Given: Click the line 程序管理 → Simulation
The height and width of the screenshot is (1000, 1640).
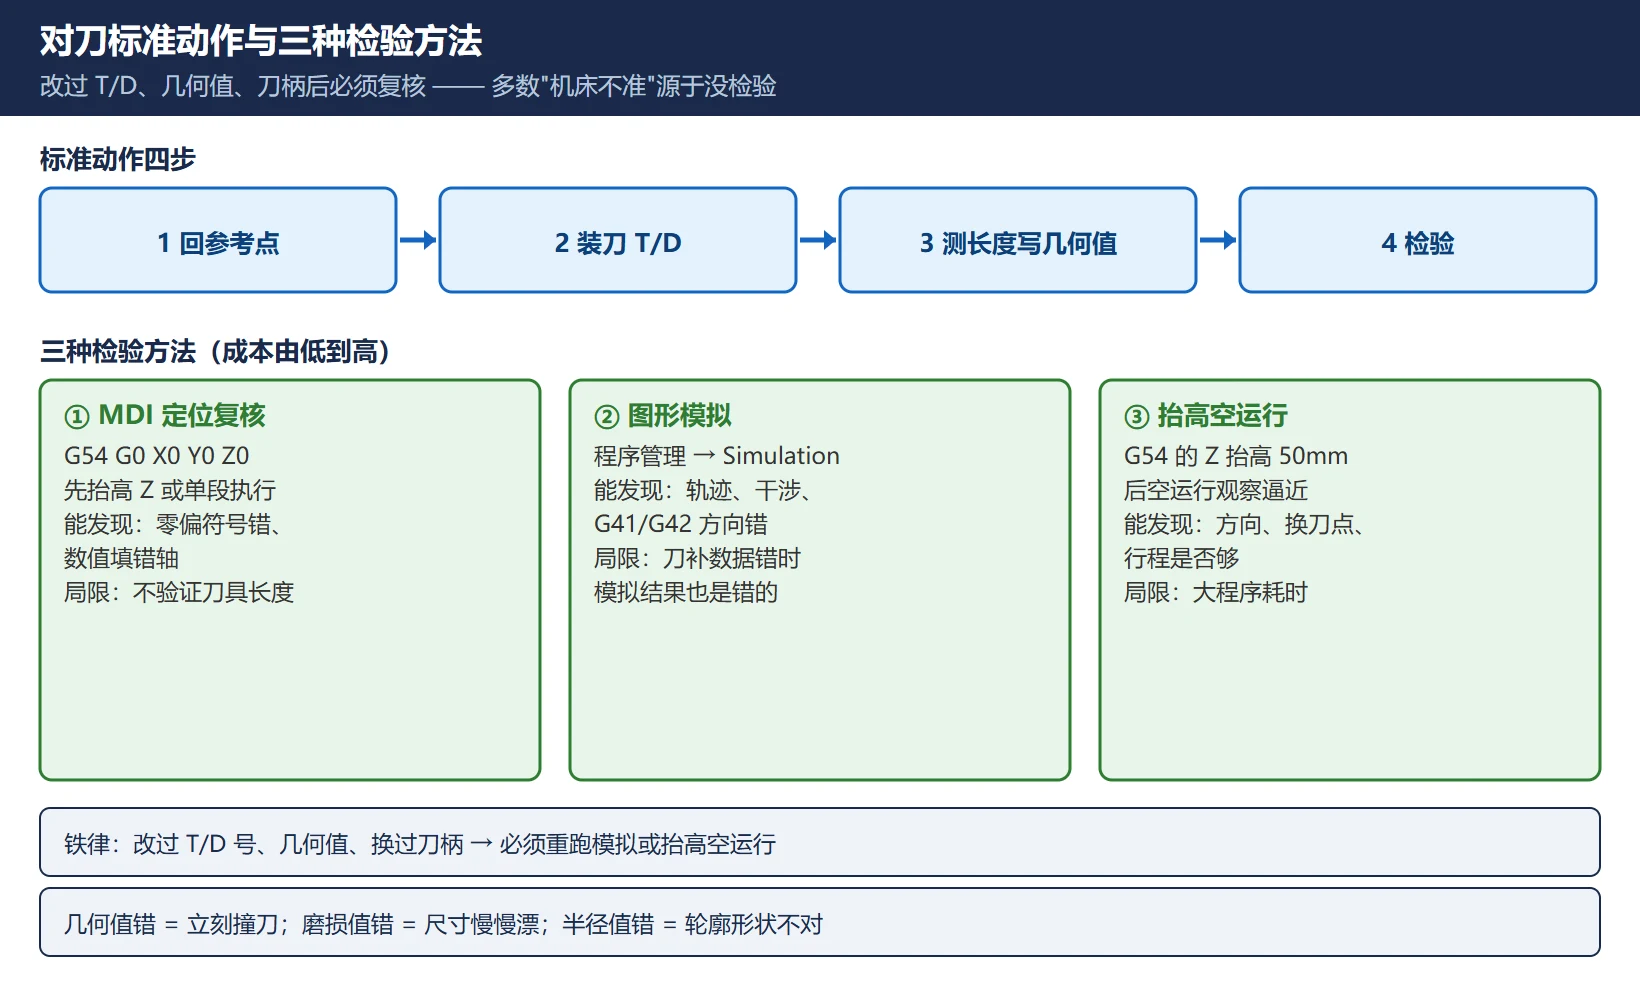Looking at the screenshot, I should coord(717,456).
